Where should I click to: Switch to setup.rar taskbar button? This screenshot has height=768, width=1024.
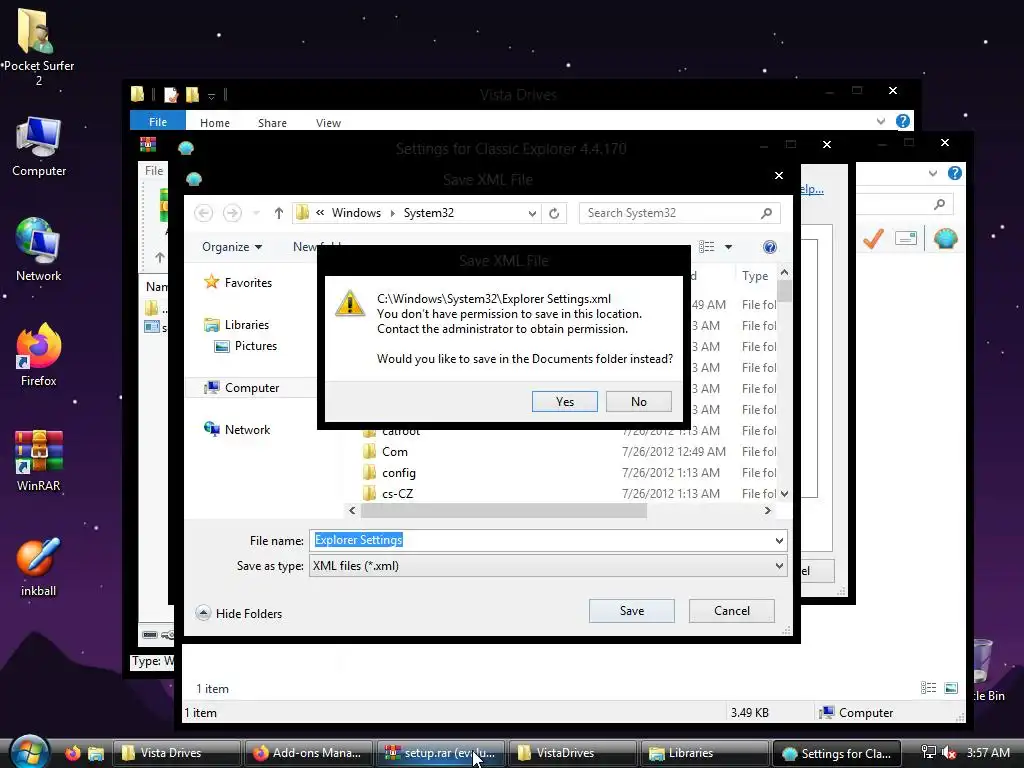click(440, 753)
